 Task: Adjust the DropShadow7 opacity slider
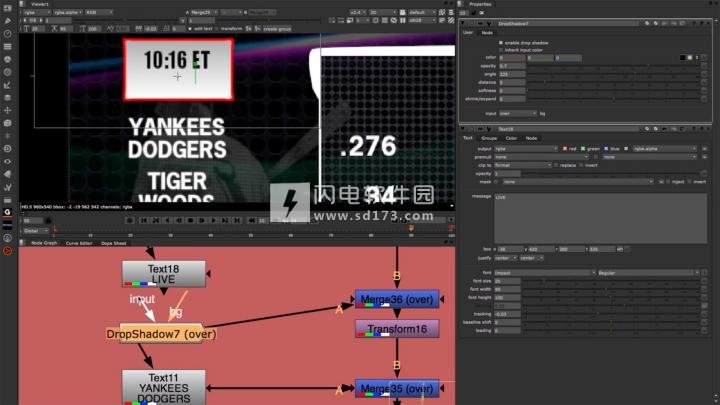[x=613, y=66]
